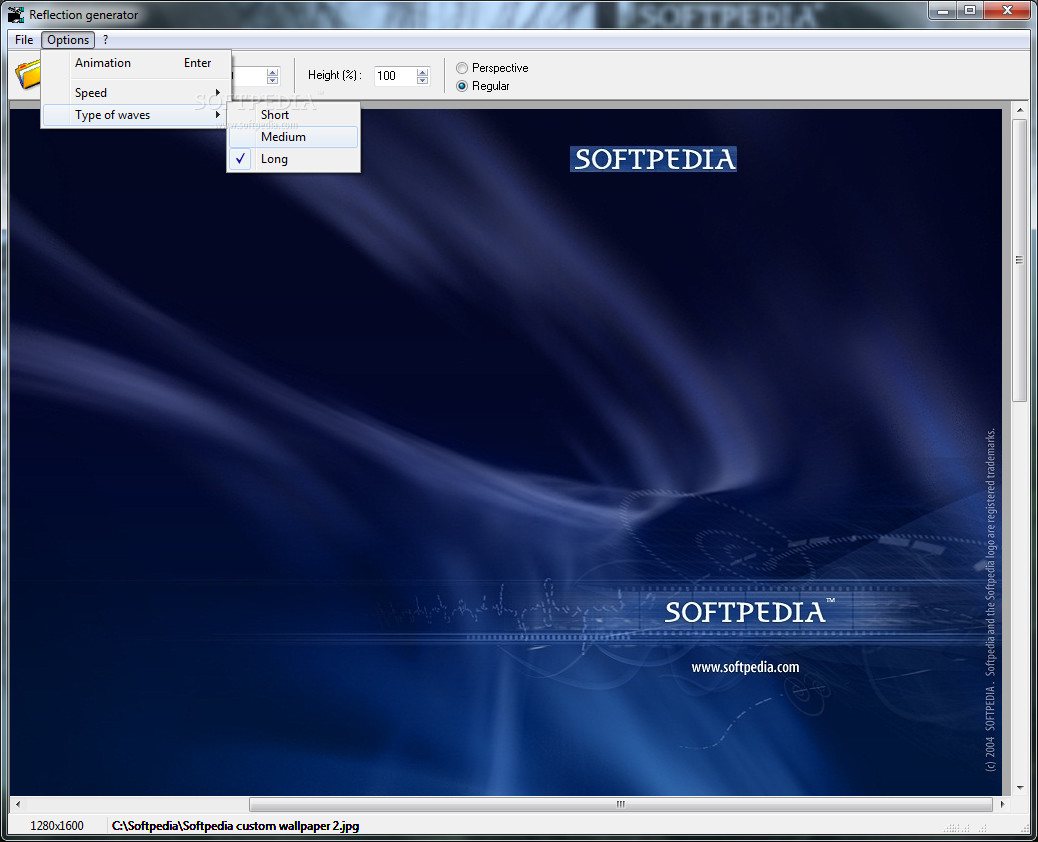This screenshot has height=842, width=1038.
Task: Expand the Speed submenu
Action: tap(136, 93)
